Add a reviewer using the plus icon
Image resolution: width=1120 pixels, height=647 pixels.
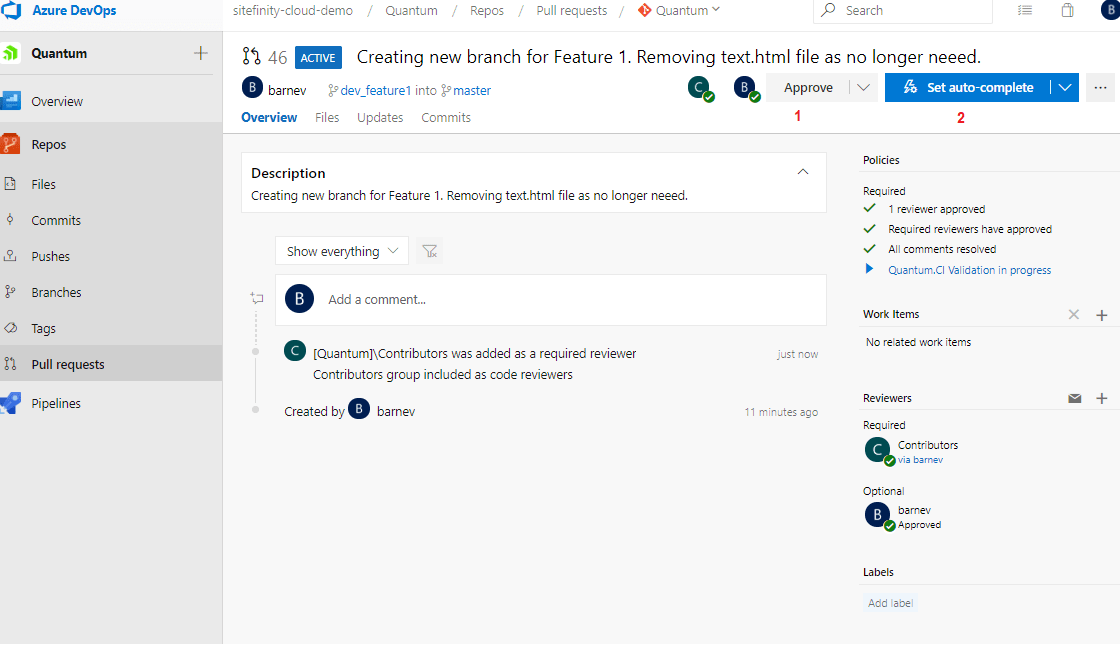click(1102, 397)
